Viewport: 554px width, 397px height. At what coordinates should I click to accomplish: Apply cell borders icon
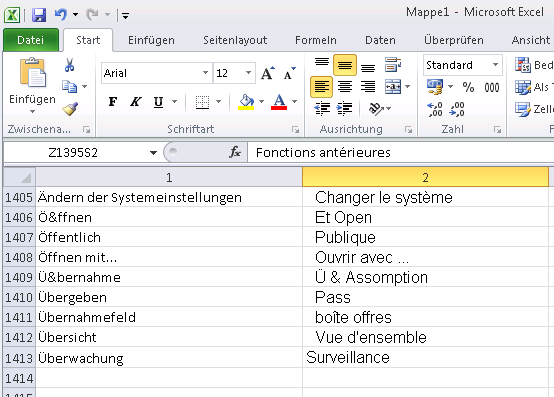click(202, 102)
